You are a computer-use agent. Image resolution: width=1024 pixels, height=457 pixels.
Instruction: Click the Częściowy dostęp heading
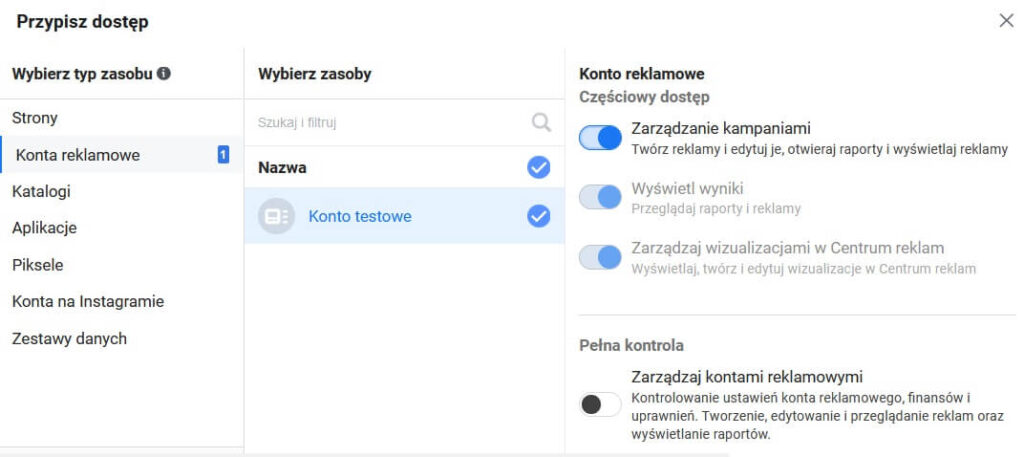tap(645, 97)
